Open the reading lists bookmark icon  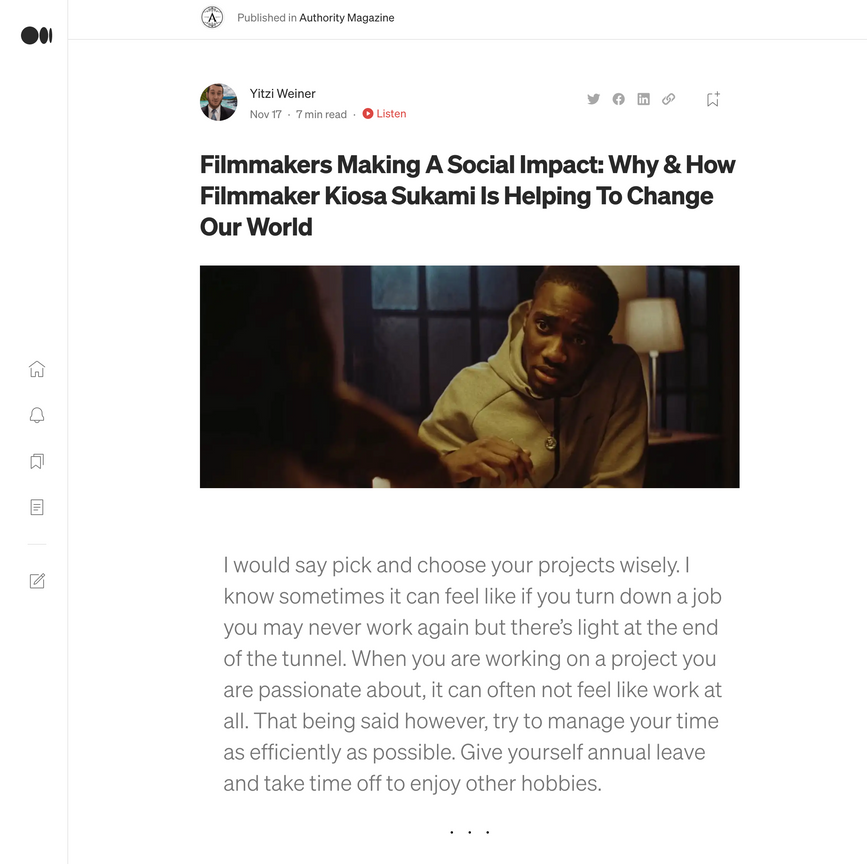click(x=37, y=461)
